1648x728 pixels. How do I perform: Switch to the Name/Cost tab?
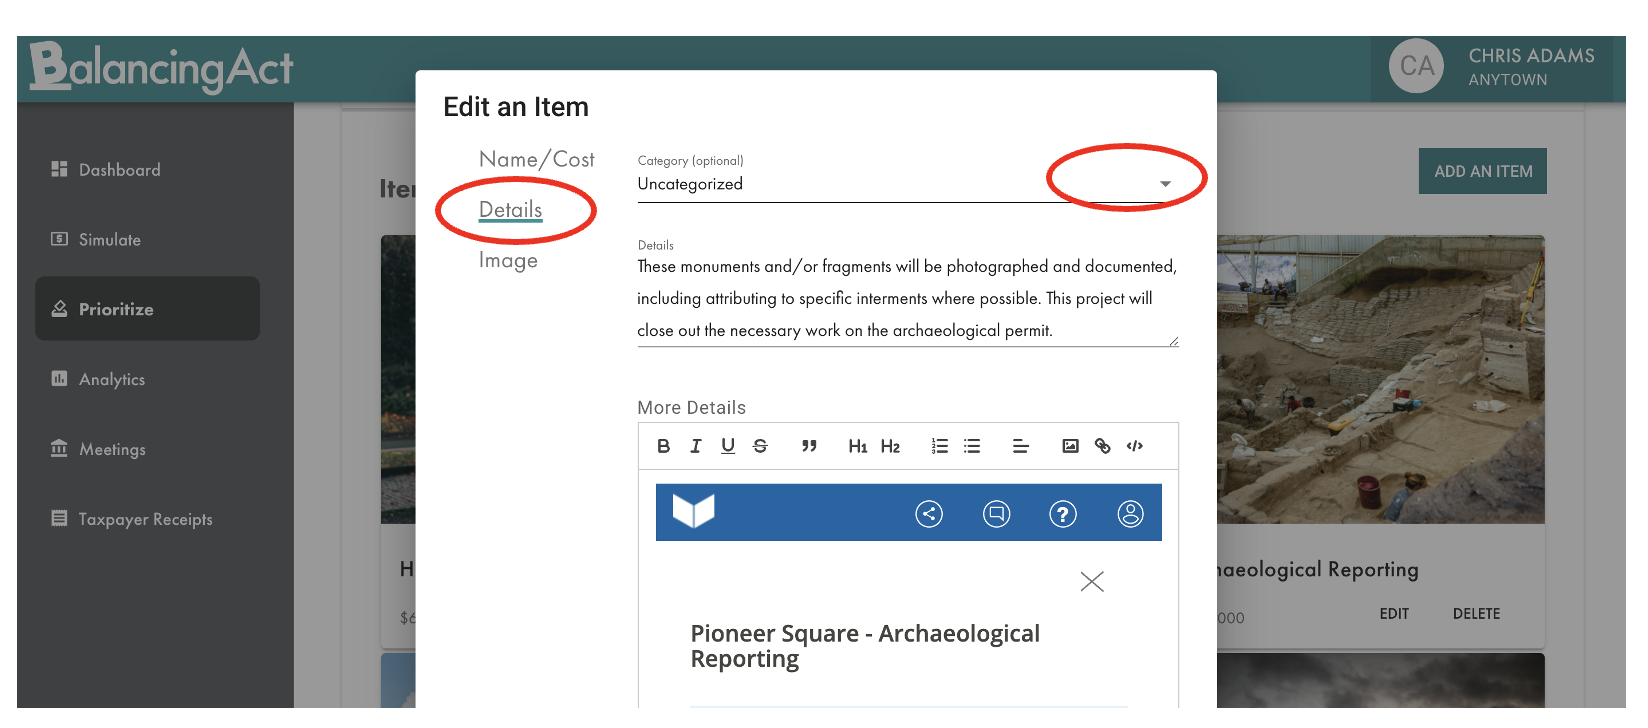tap(537, 160)
